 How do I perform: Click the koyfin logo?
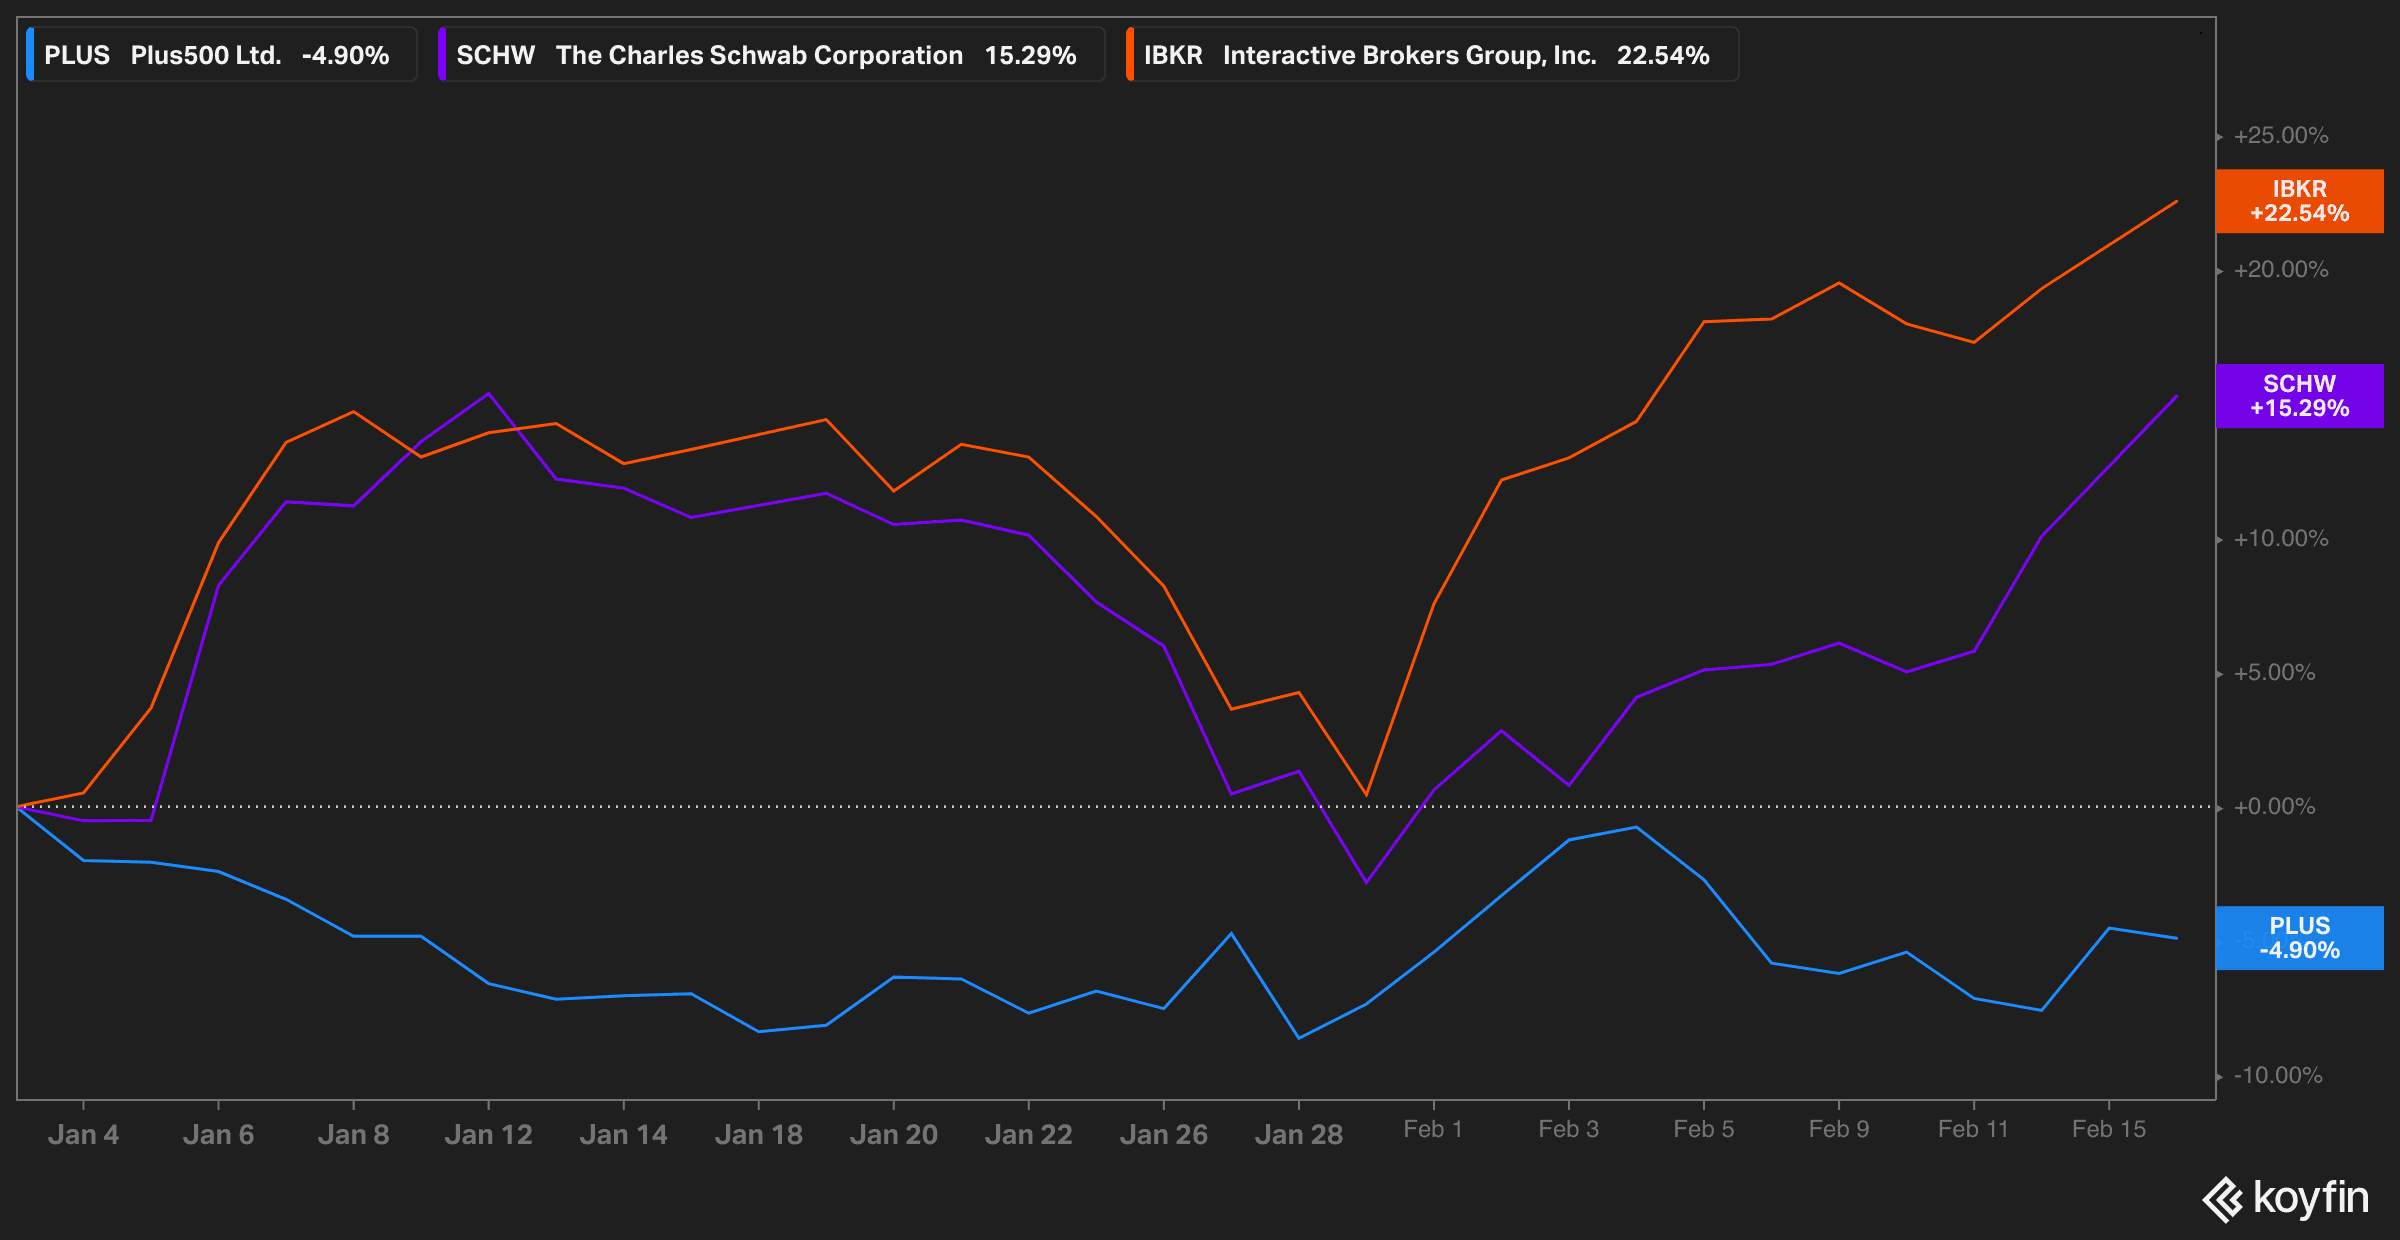[x=2285, y=1198]
